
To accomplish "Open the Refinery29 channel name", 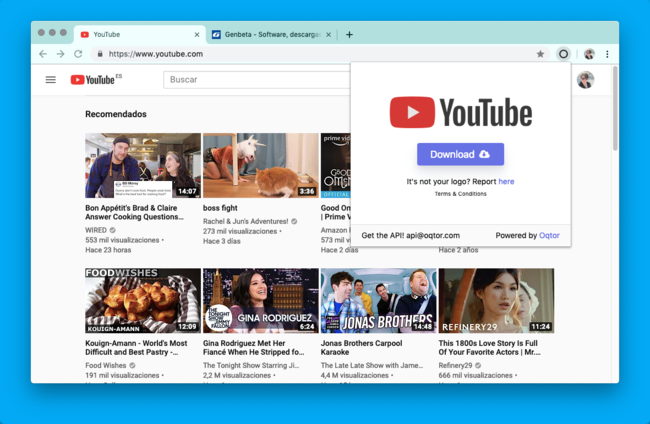I will (455, 365).
